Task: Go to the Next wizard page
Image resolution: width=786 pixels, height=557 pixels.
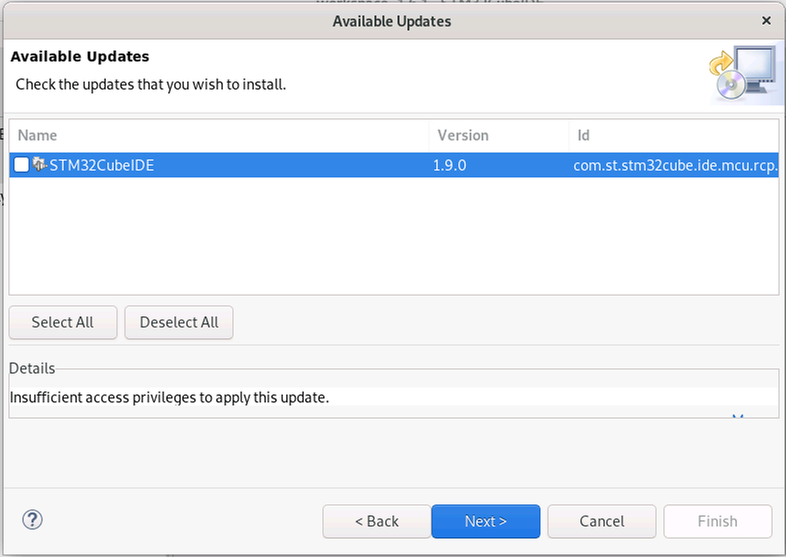Action: 486,521
